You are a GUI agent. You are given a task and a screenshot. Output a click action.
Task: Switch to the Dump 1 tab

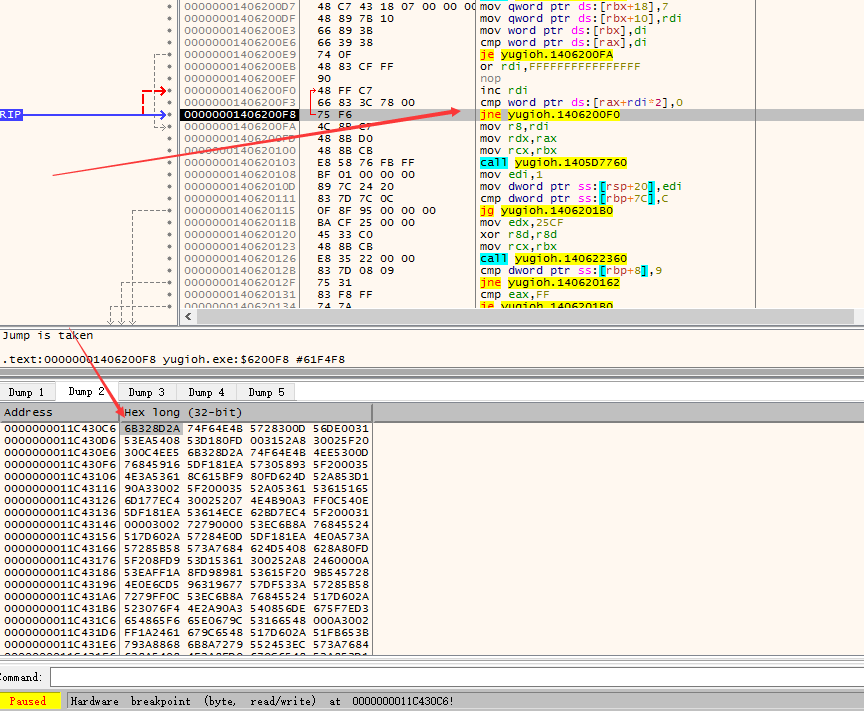pos(26,392)
